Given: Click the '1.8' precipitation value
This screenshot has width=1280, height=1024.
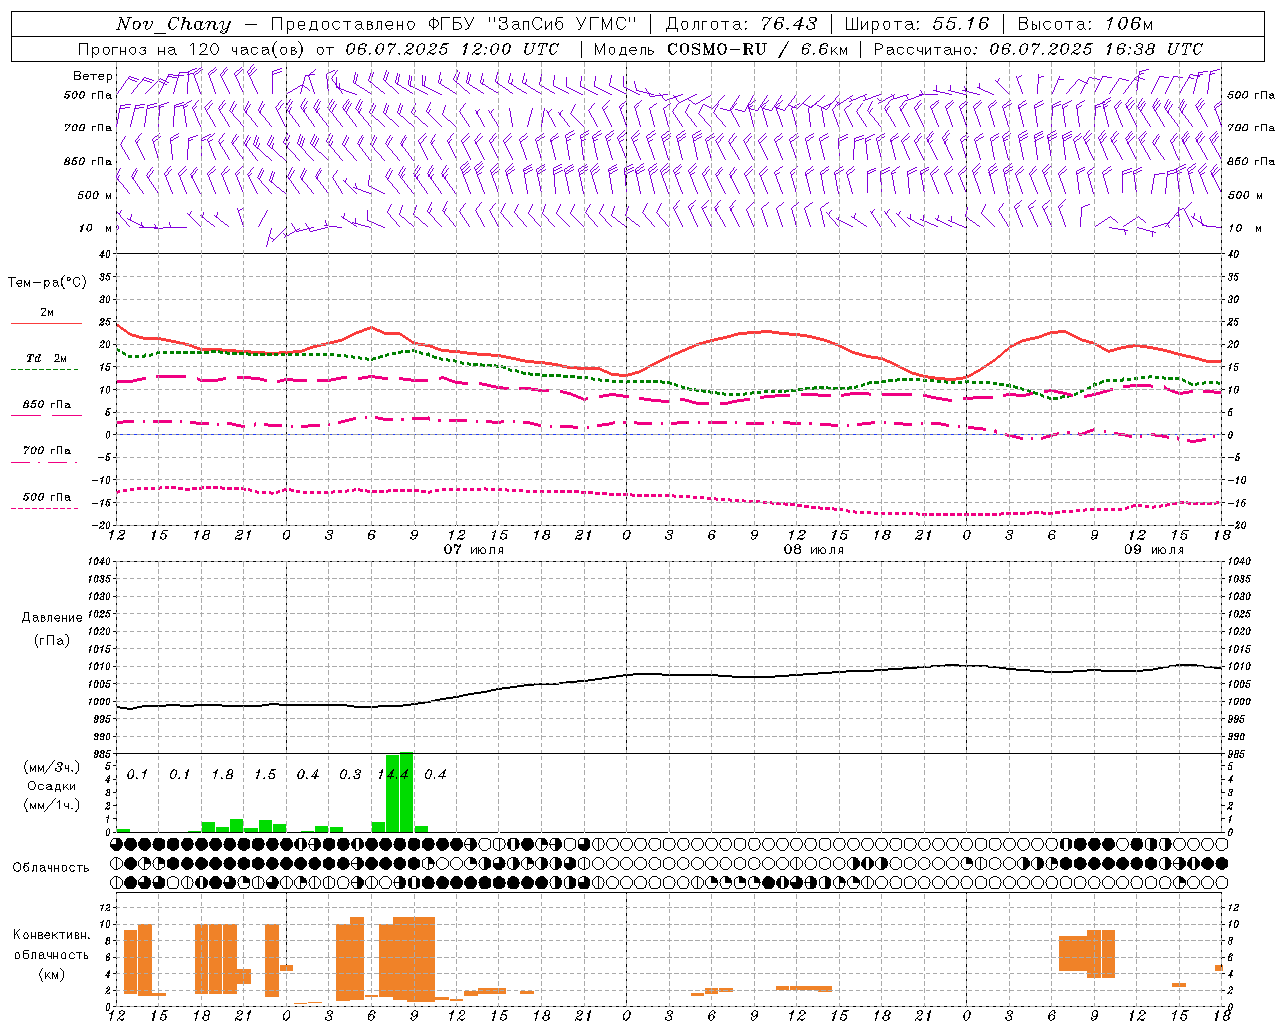Looking at the screenshot, I should point(222,775).
